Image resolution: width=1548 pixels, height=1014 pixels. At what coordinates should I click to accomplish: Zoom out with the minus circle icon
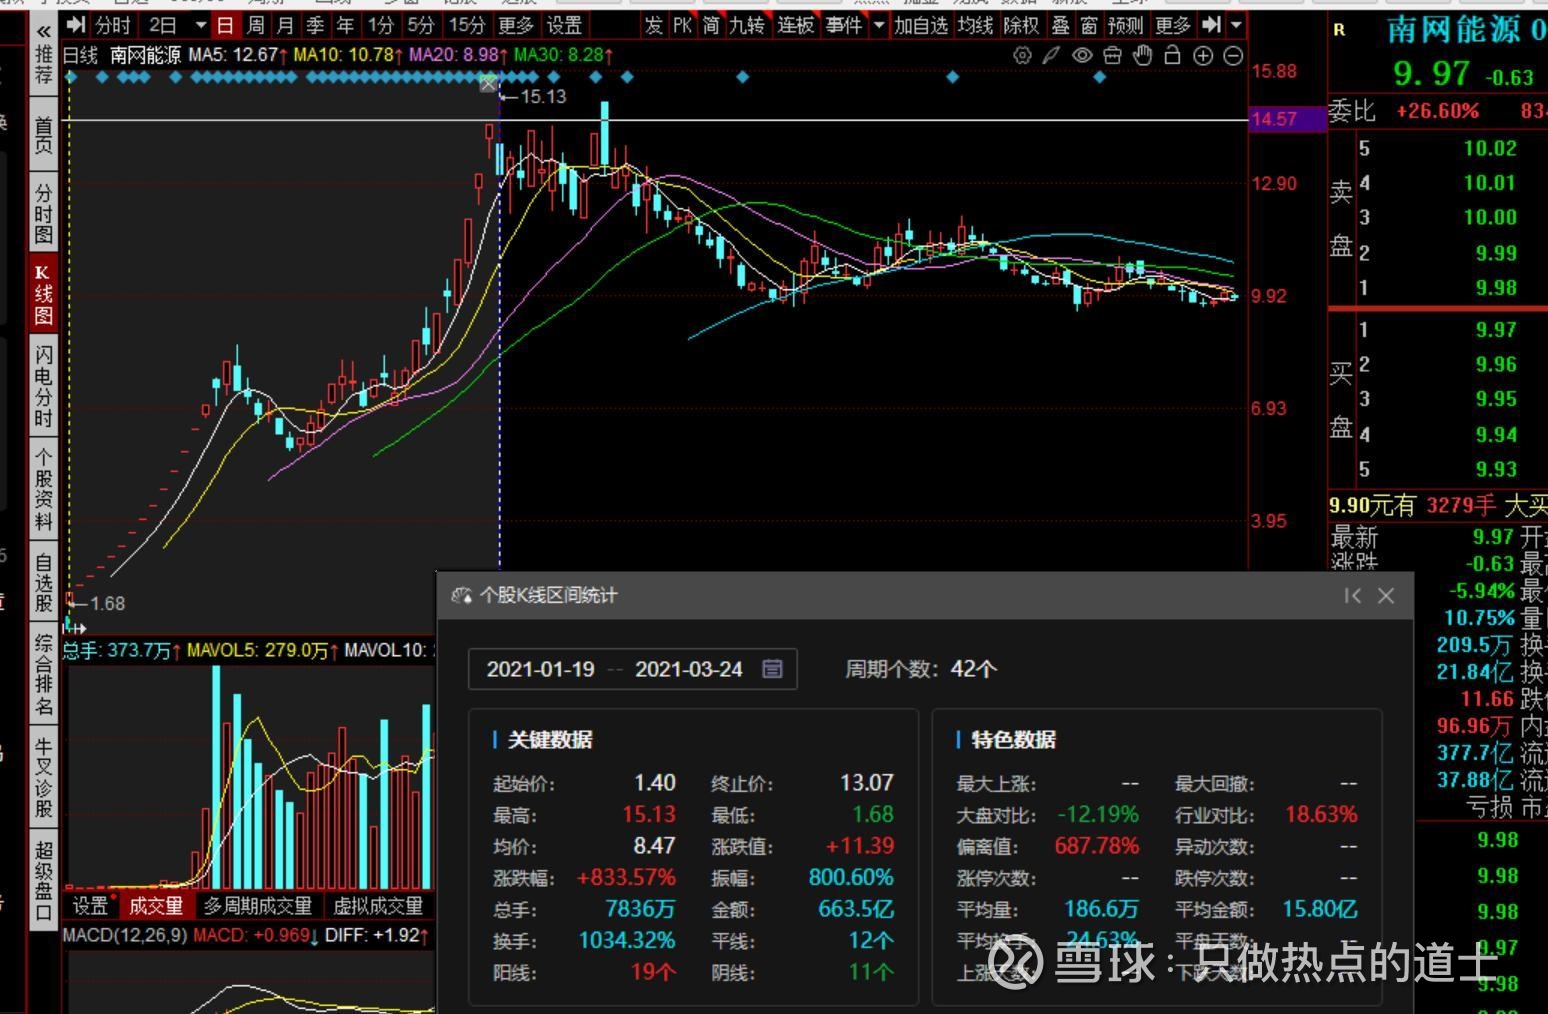coord(1234,56)
